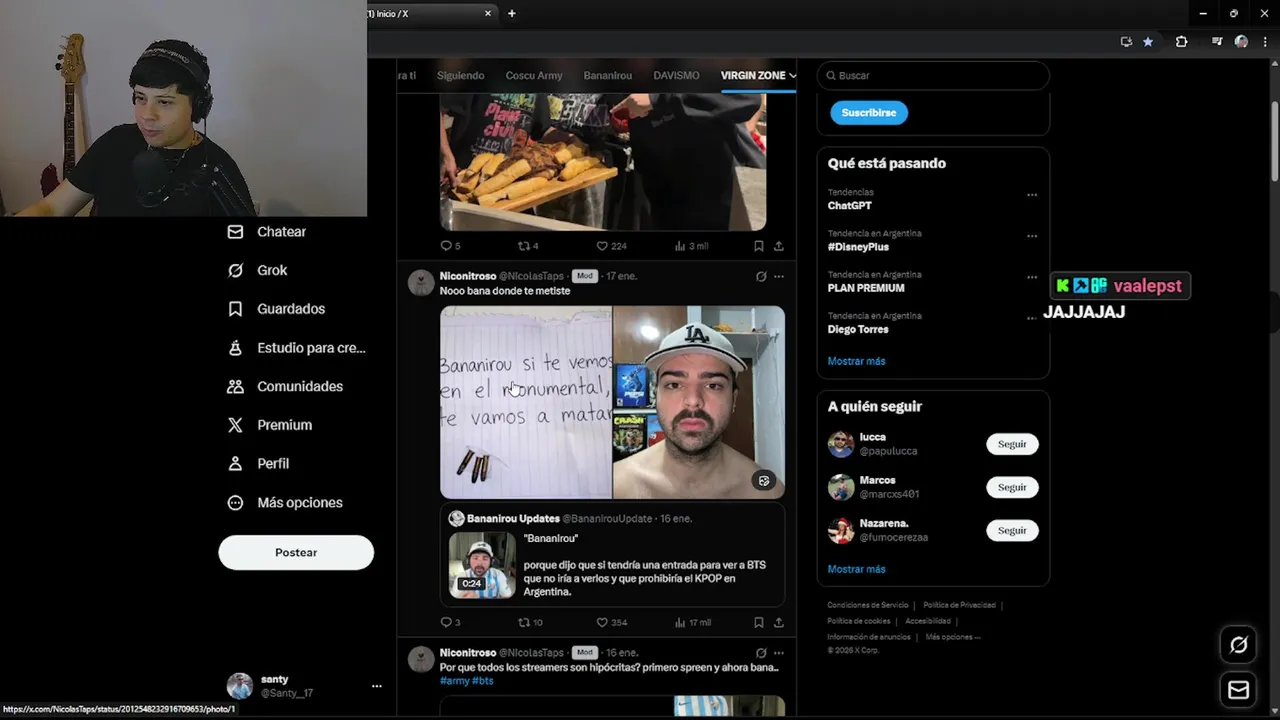Open Premium in the sidebar

pyautogui.click(x=270, y=425)
